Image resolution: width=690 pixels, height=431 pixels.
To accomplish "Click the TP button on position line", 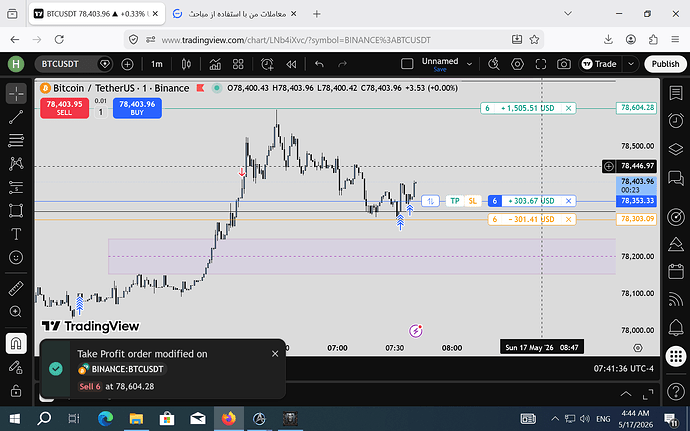I will click(x=455, y=201).
